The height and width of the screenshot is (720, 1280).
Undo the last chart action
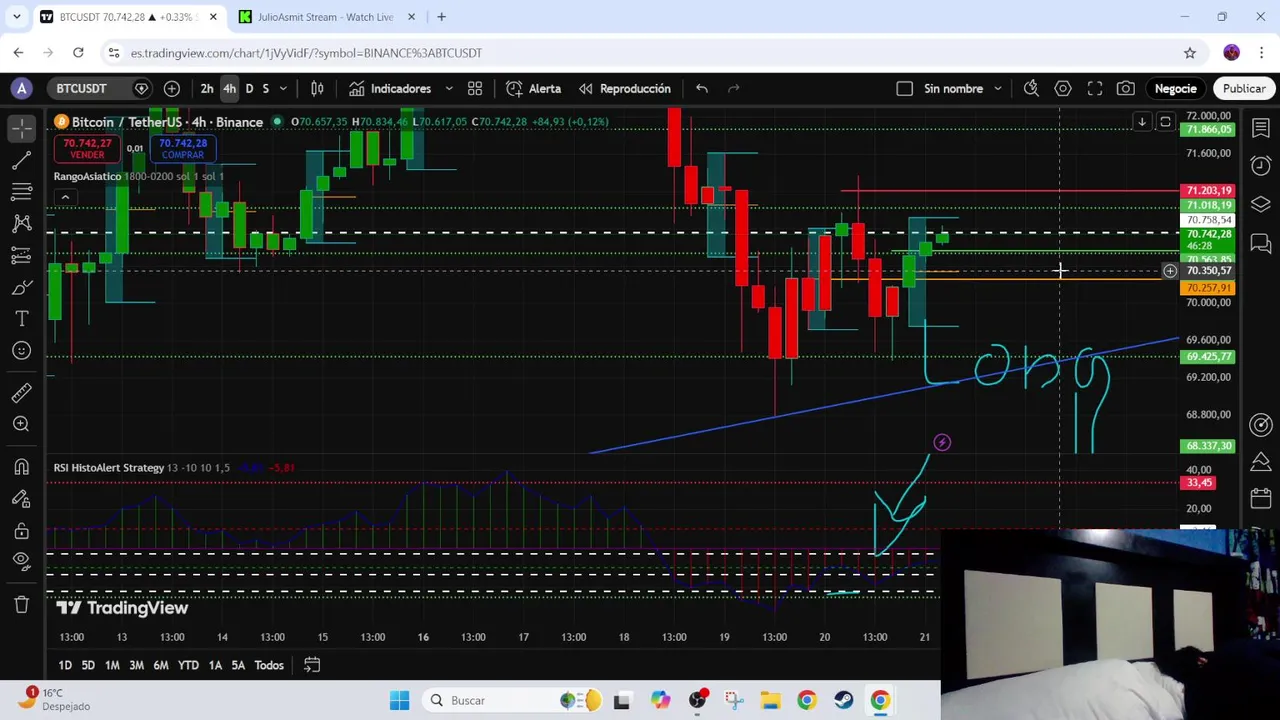pos(702,89)
